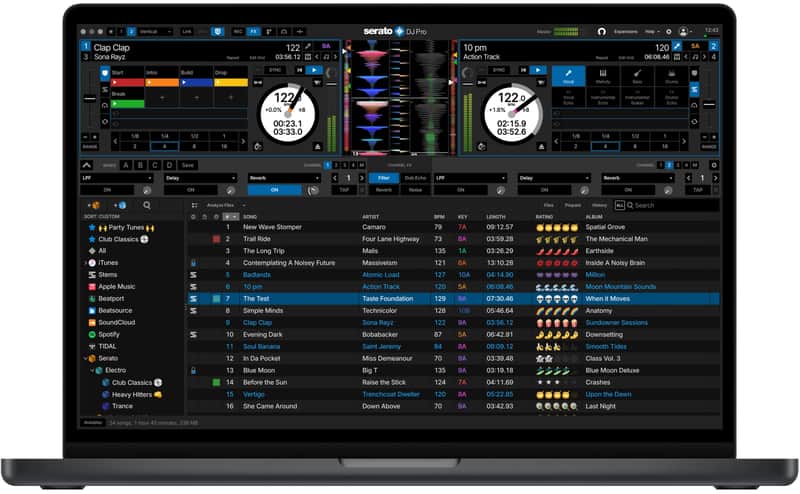Viewport: 800px width, 494px height.
Task: Trigger the red Start cue point
Action: click(128, 82)
